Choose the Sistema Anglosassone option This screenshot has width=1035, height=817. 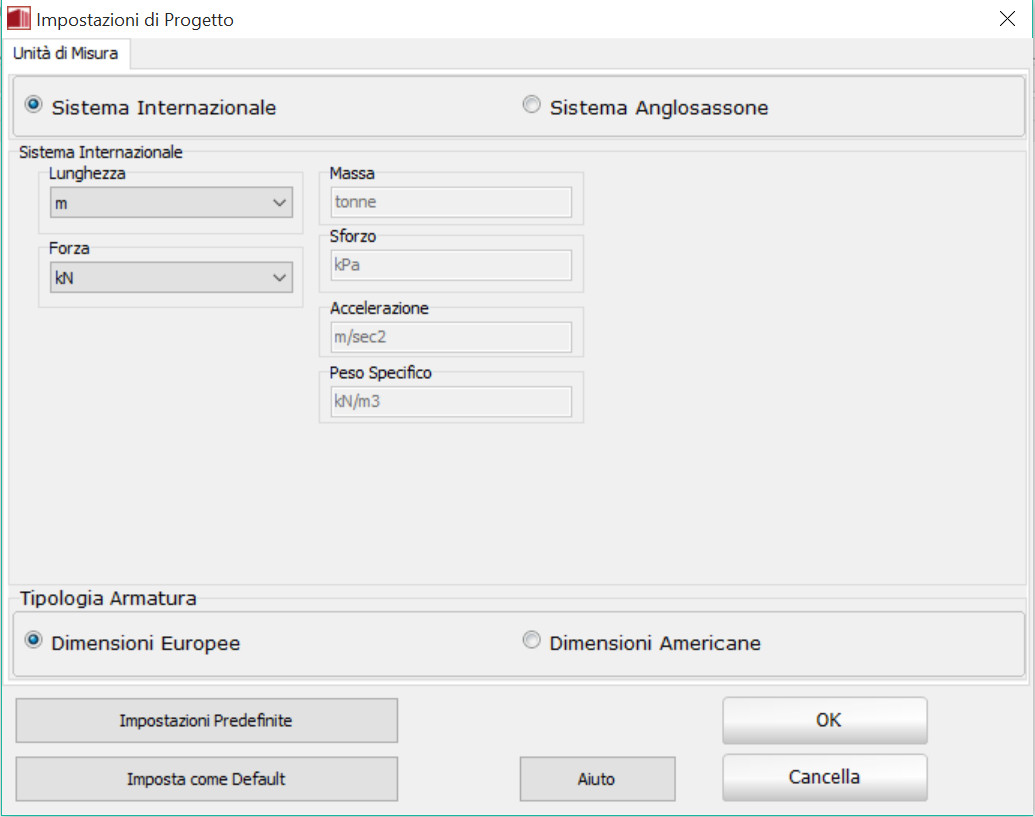tap(532, 105)
